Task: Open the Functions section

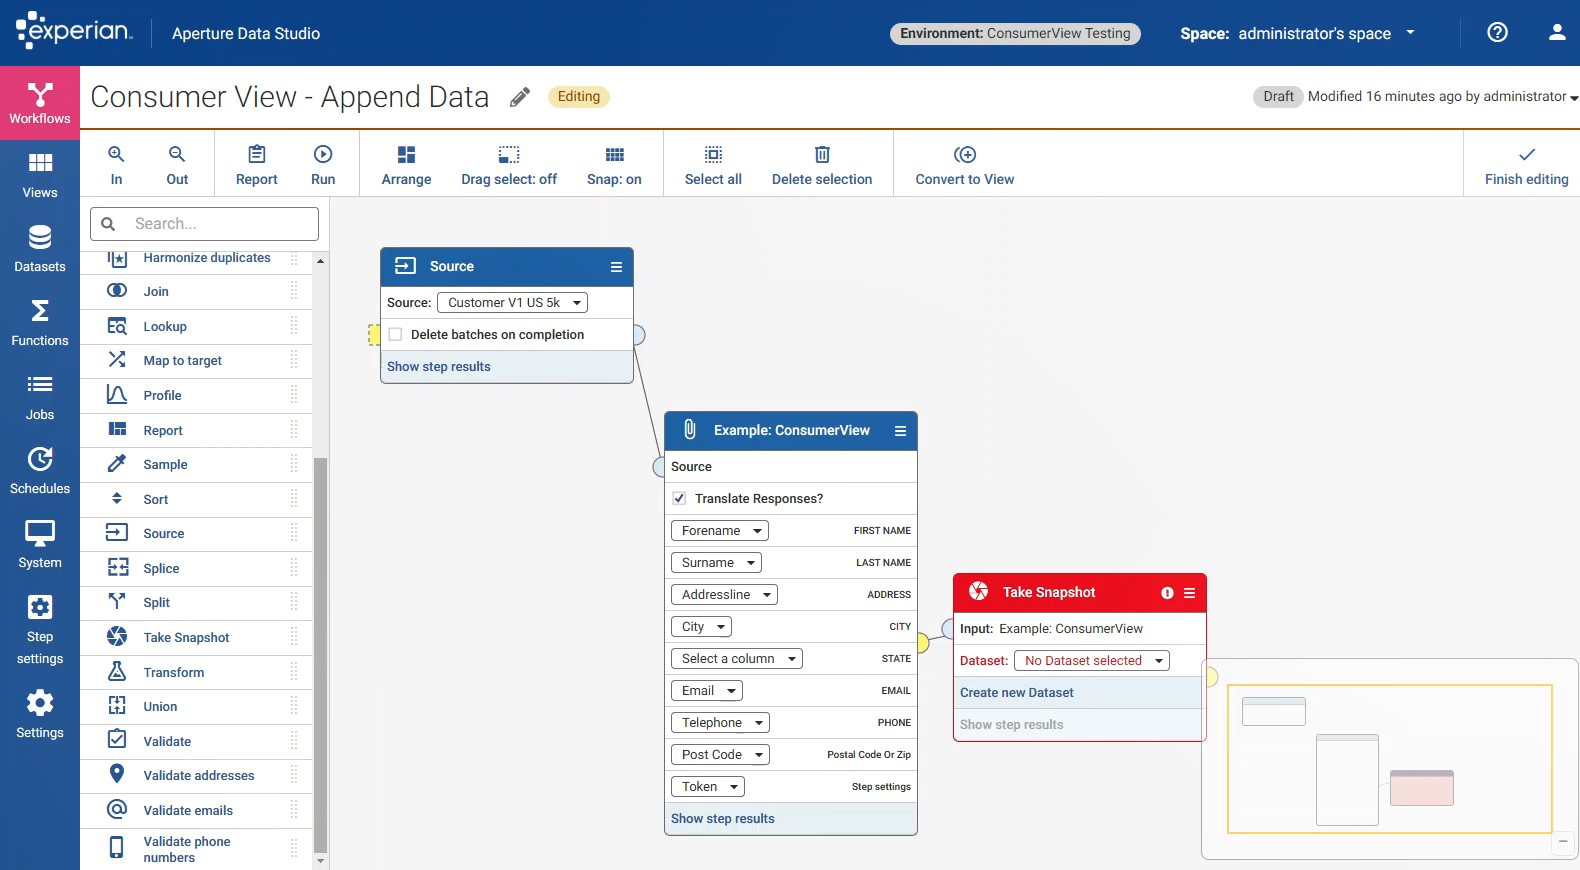Action: click(40, 324)
